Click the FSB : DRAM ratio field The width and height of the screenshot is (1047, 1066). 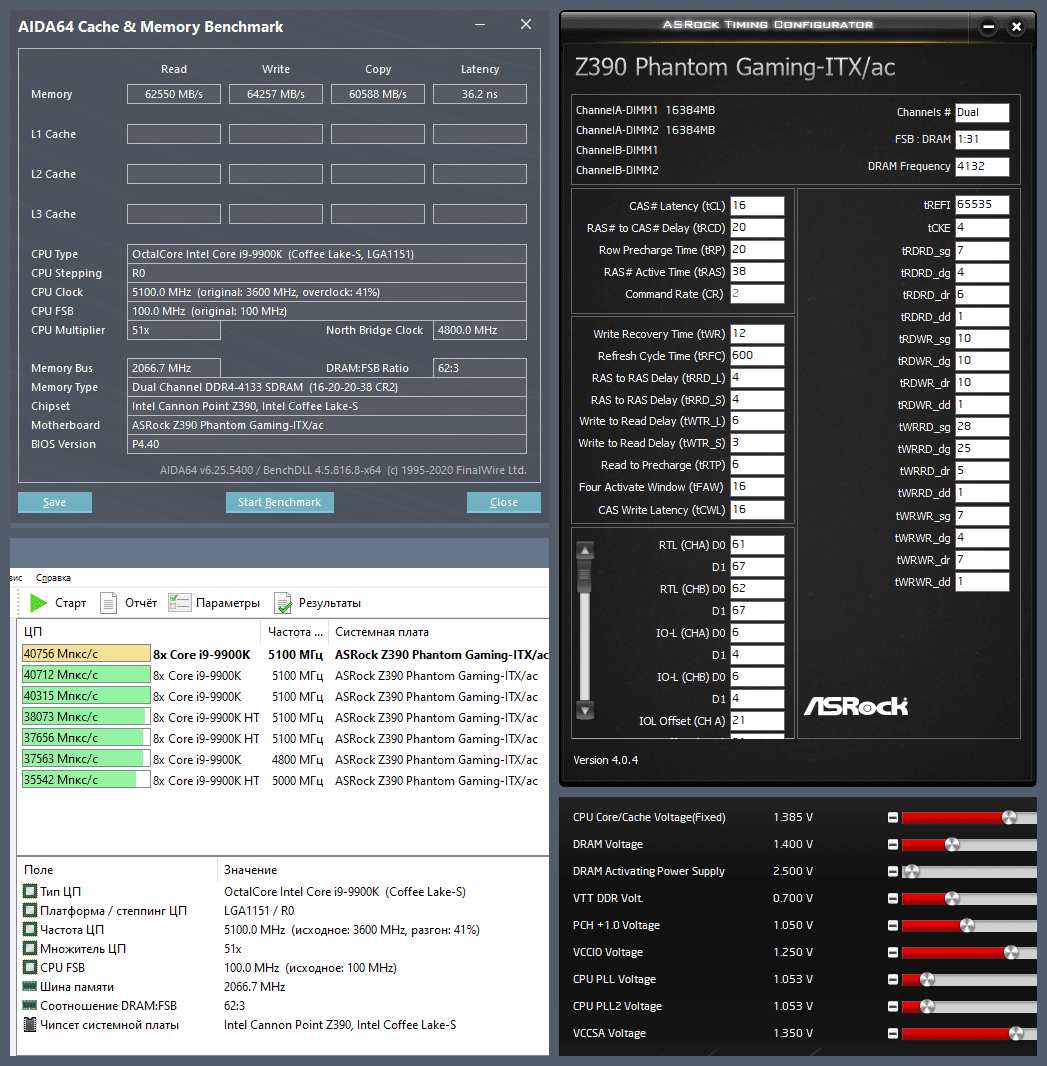coord(982,139)
